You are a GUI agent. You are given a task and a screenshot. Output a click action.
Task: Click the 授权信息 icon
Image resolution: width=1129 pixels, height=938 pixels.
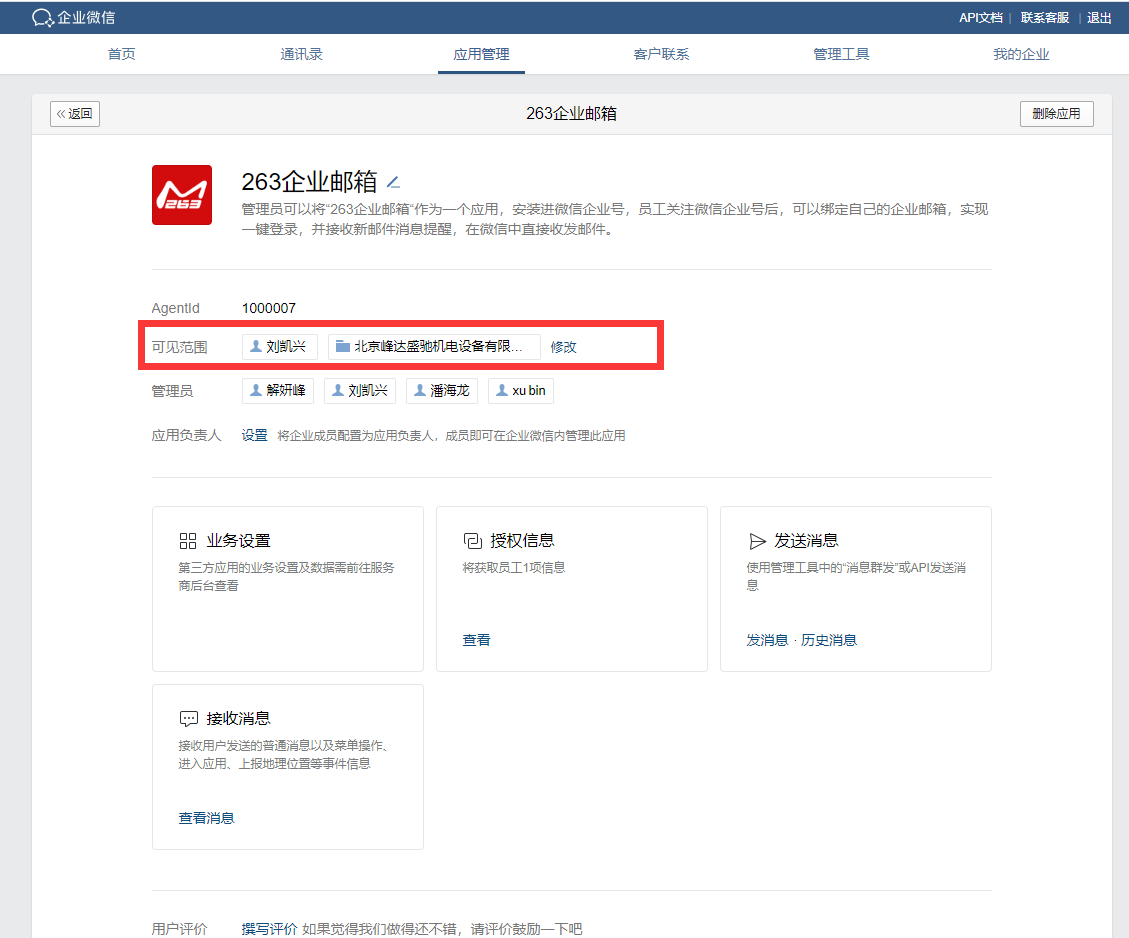(472, 541)
